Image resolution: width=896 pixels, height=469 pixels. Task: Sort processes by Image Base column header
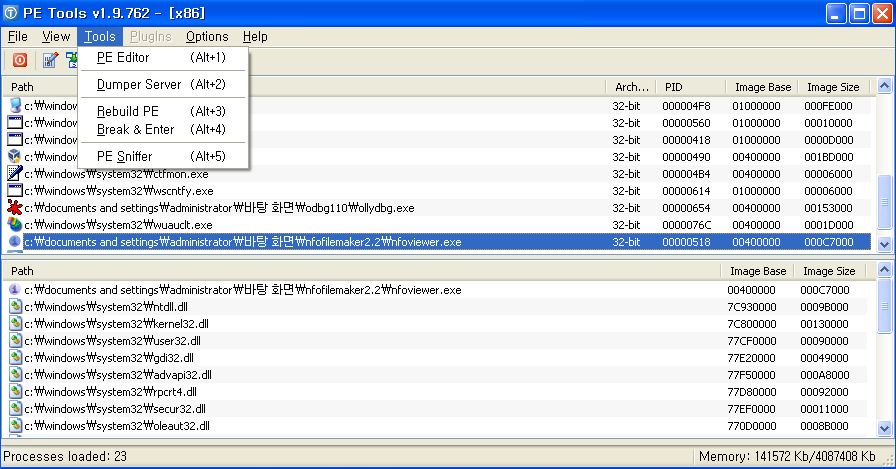pos(762,87)
